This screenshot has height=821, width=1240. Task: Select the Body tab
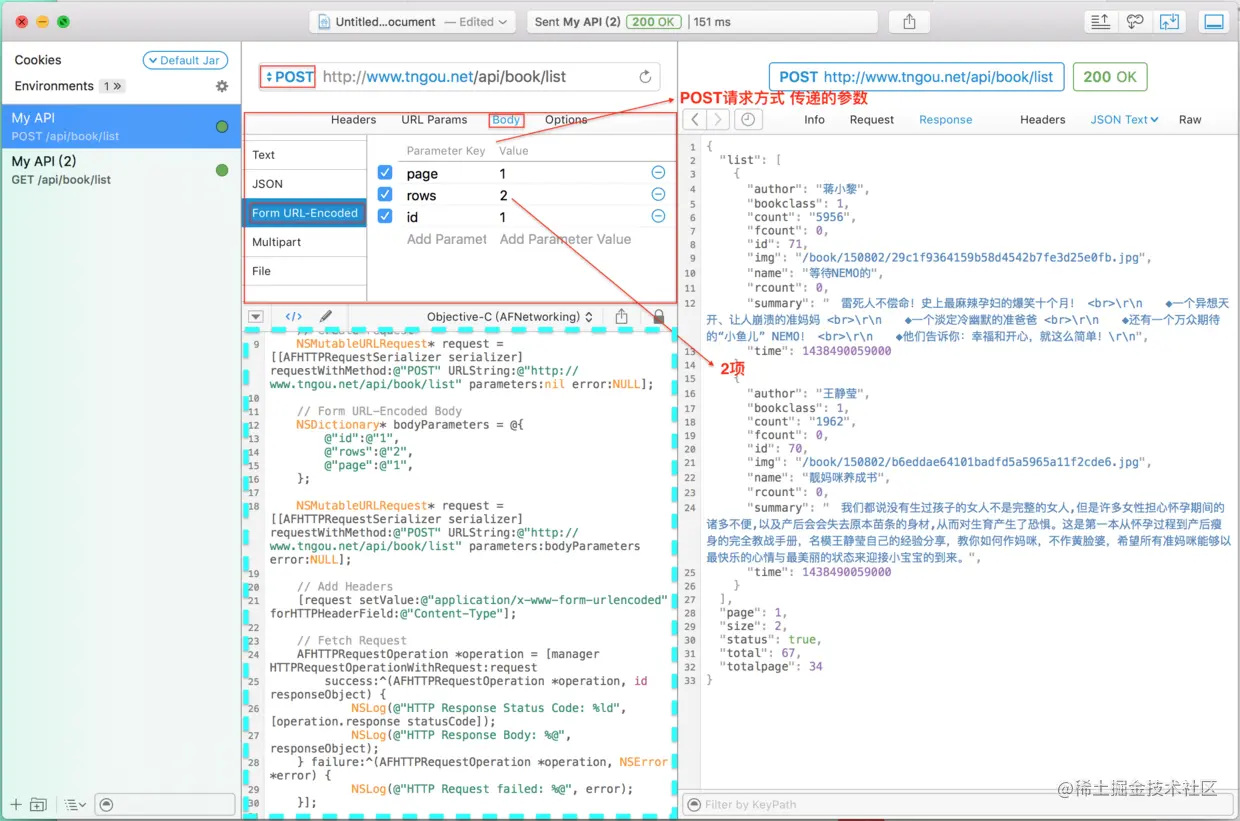pyautogui.click(x=506, y=119)
